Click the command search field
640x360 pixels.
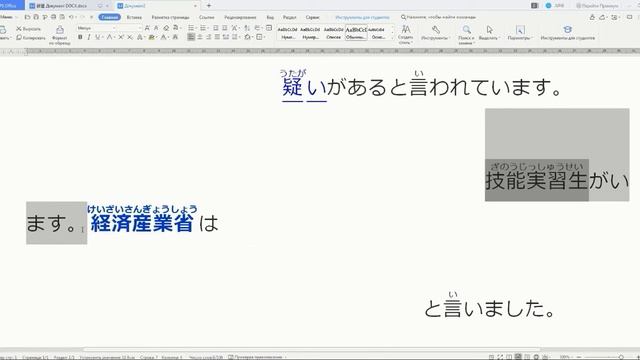point(438,17)
